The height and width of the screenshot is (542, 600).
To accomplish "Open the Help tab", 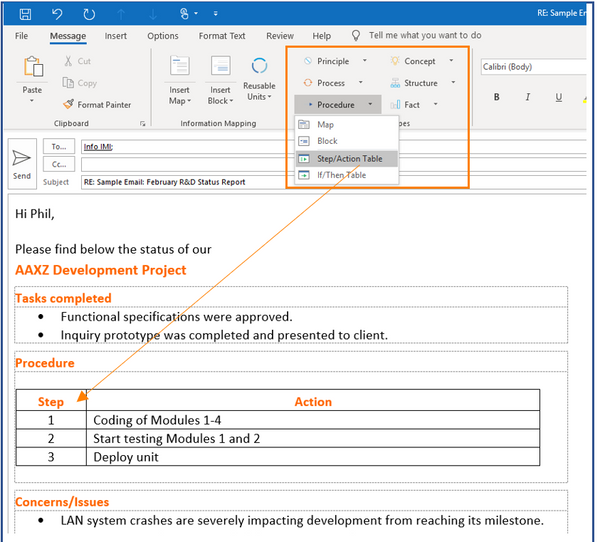I will (x=321, y=36).
